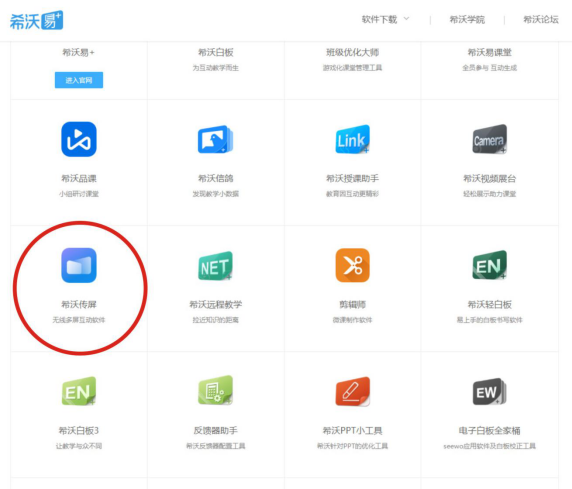Screen dimensions: 572x489
Task: Open the 希沃品课 app icon
Action: [x=79, y=139]
